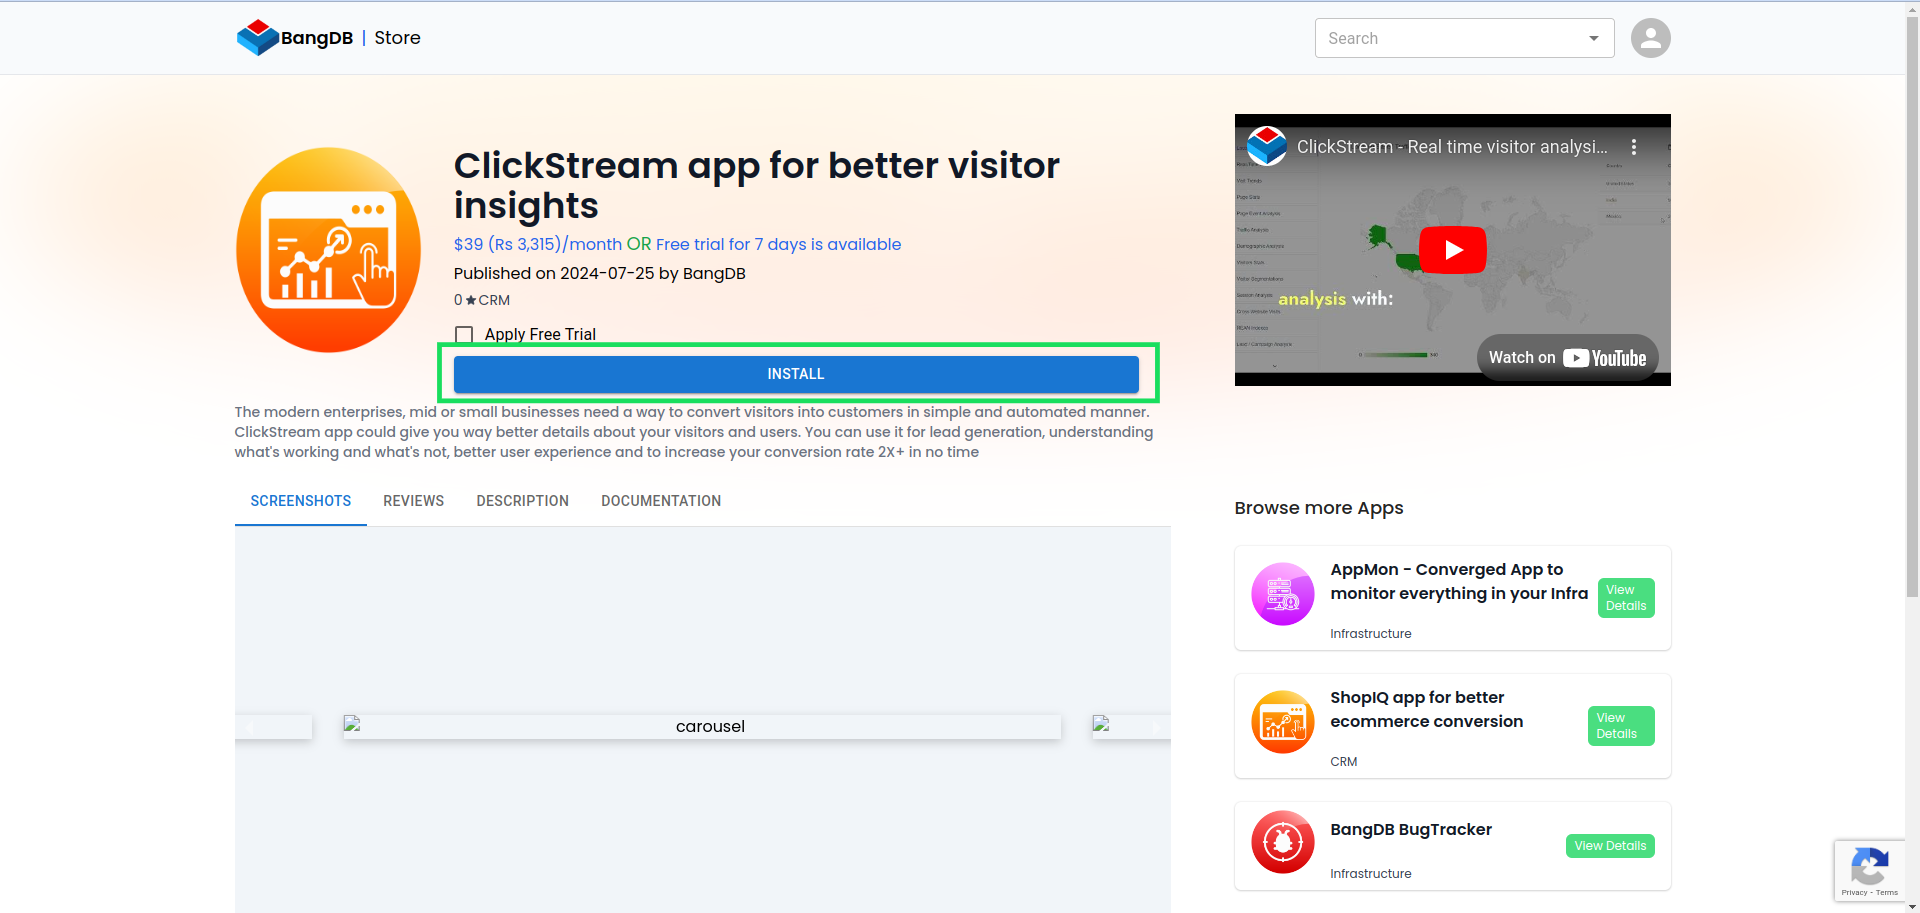Click the price and free trial text

[677, 244]
